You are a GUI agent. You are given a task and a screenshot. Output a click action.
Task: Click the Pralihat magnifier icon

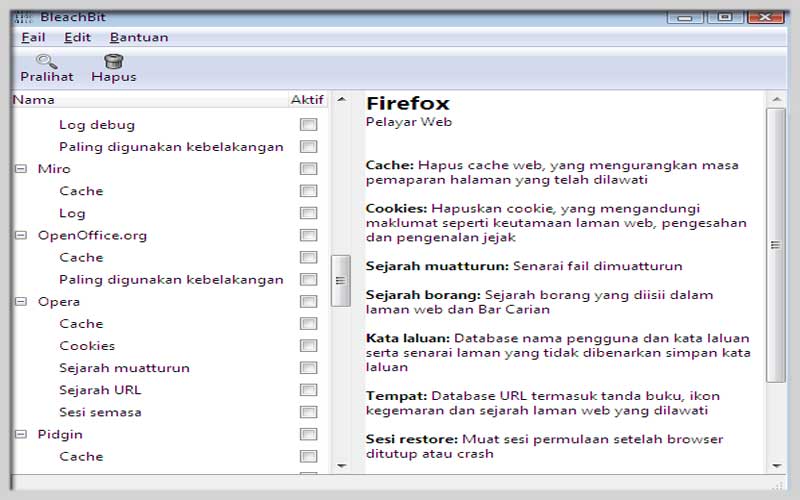[46, 61]
